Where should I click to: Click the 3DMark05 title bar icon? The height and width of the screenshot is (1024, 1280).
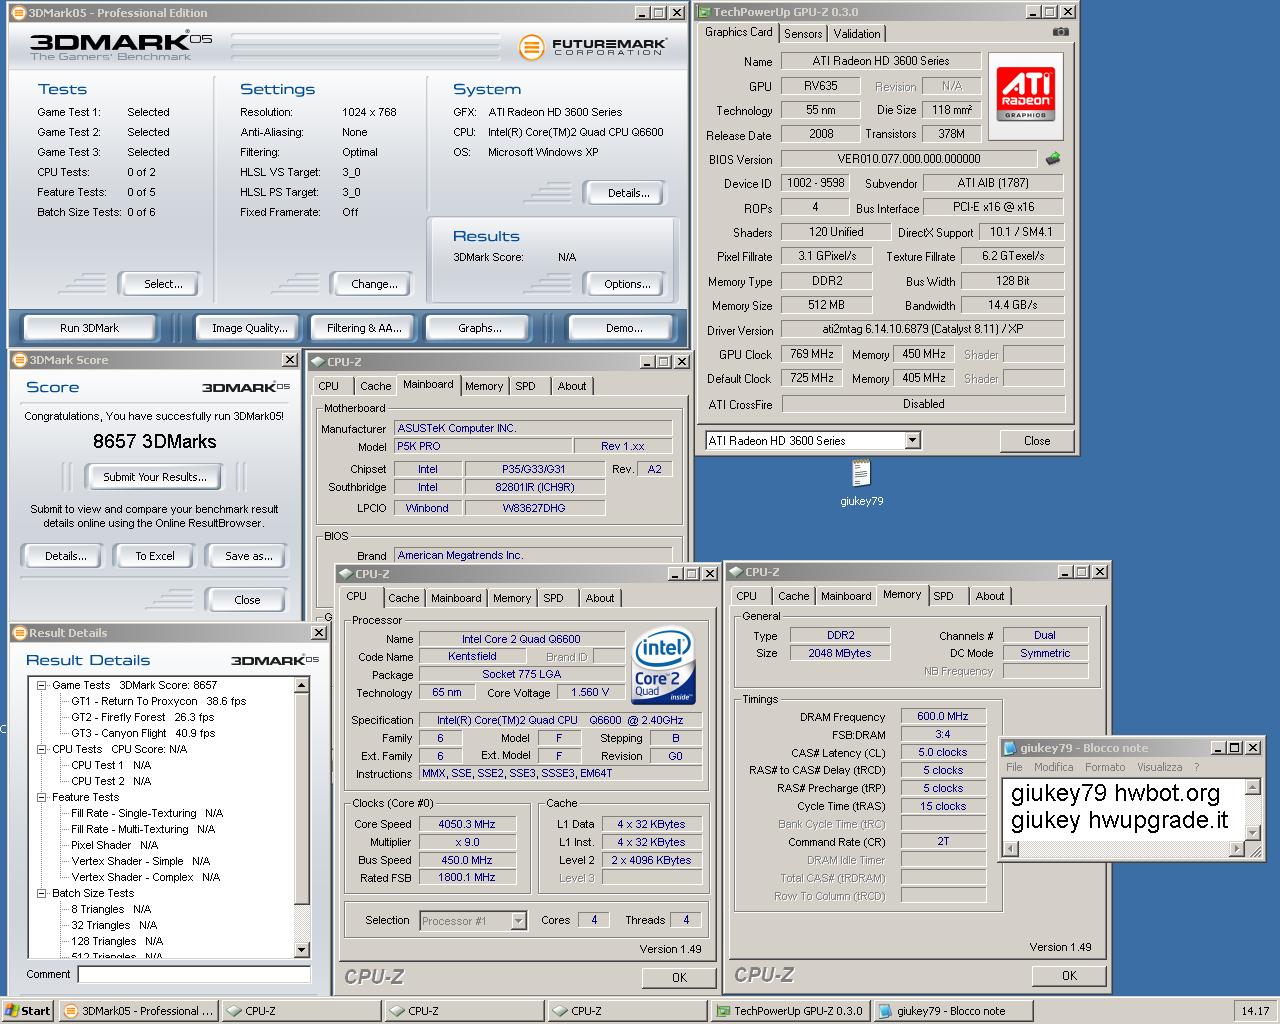18,13
